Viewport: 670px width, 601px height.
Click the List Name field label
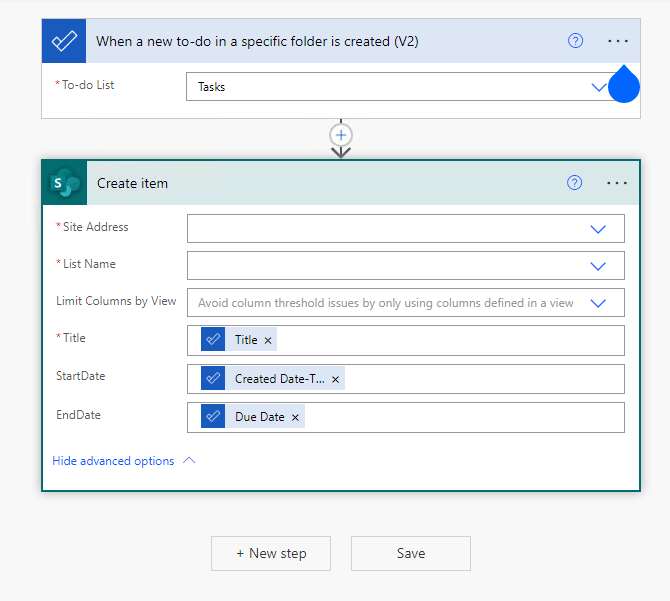[x=89, y=264]
